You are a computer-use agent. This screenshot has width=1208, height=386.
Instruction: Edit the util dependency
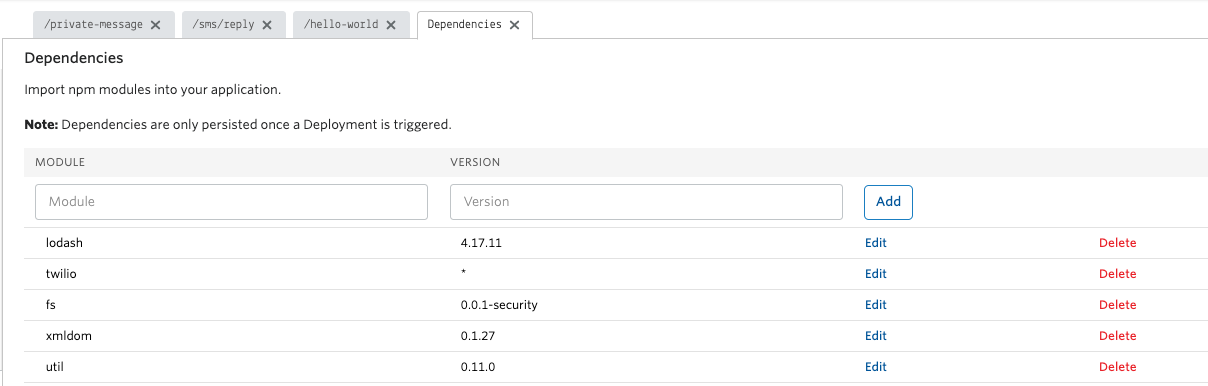coord(876,367)
